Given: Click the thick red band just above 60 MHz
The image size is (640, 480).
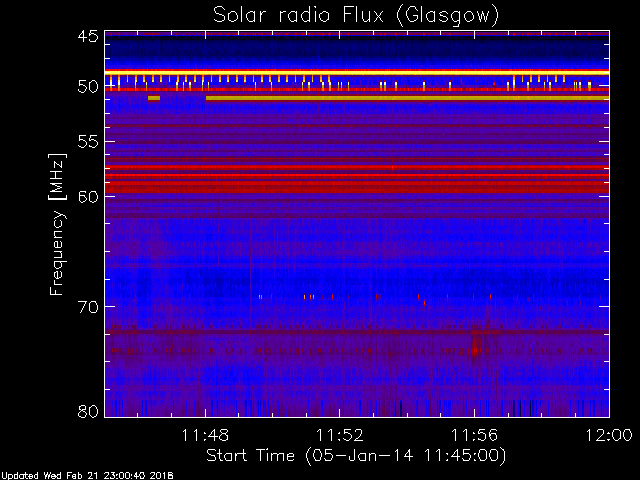Looking at the screenshot, I should pos(357,187).
